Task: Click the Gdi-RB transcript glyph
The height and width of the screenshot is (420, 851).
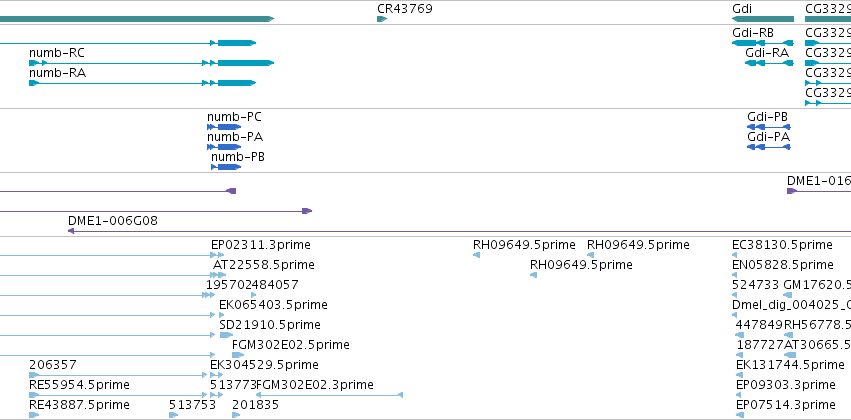Action: coord(763,43)
